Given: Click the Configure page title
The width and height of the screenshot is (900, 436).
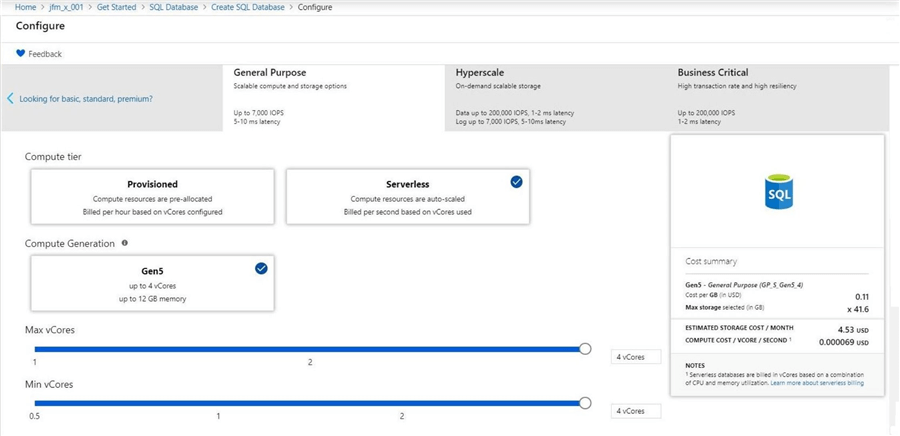Looking at the screenshot, I should point(40,26).
